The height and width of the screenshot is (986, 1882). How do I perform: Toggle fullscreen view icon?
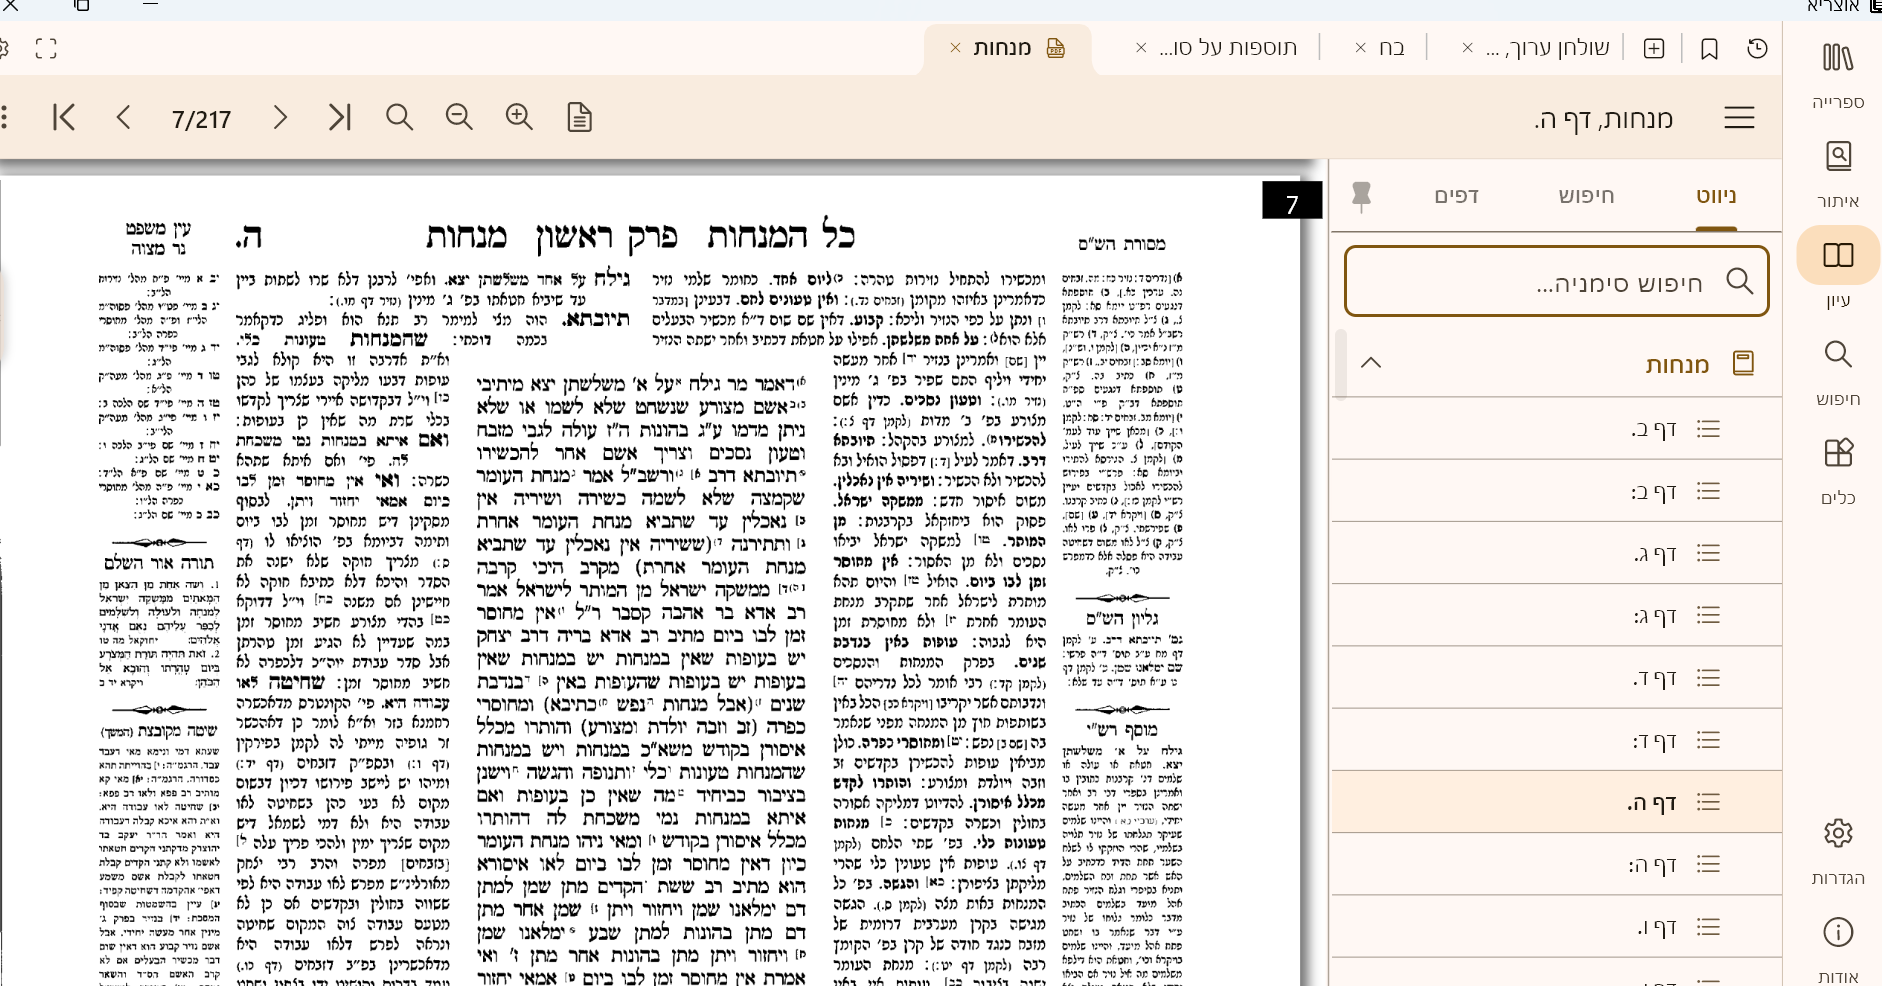pyautogui.click(x=46, y=49)
